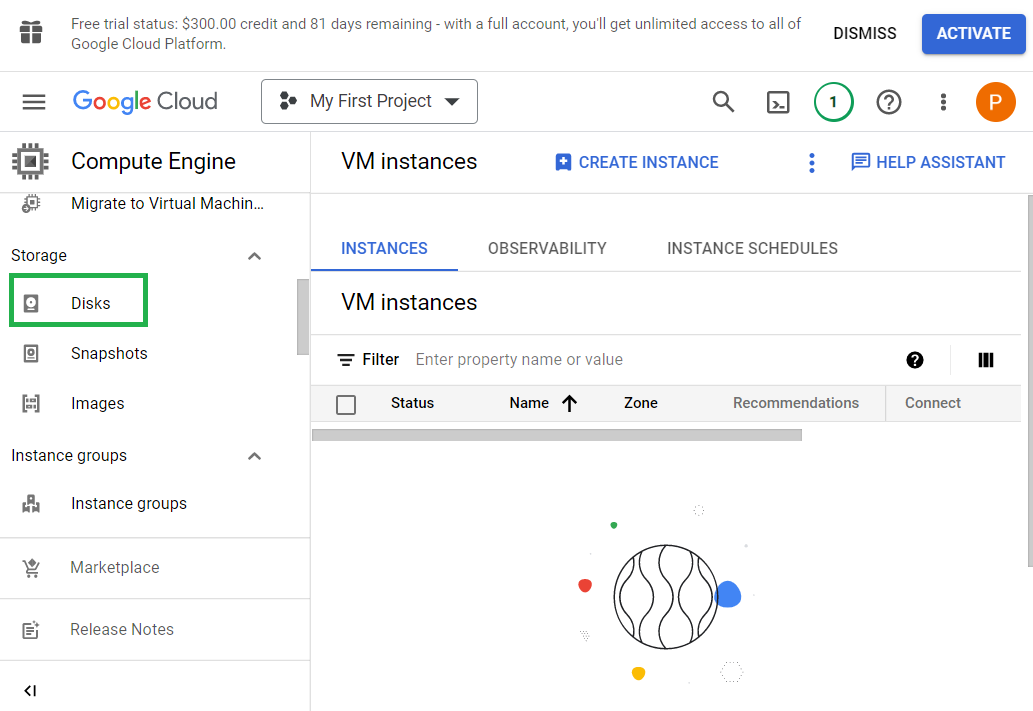Screen dimensions: 1033x711
Task: Click the Filter lines icon
Action: (x=345, y=360)
